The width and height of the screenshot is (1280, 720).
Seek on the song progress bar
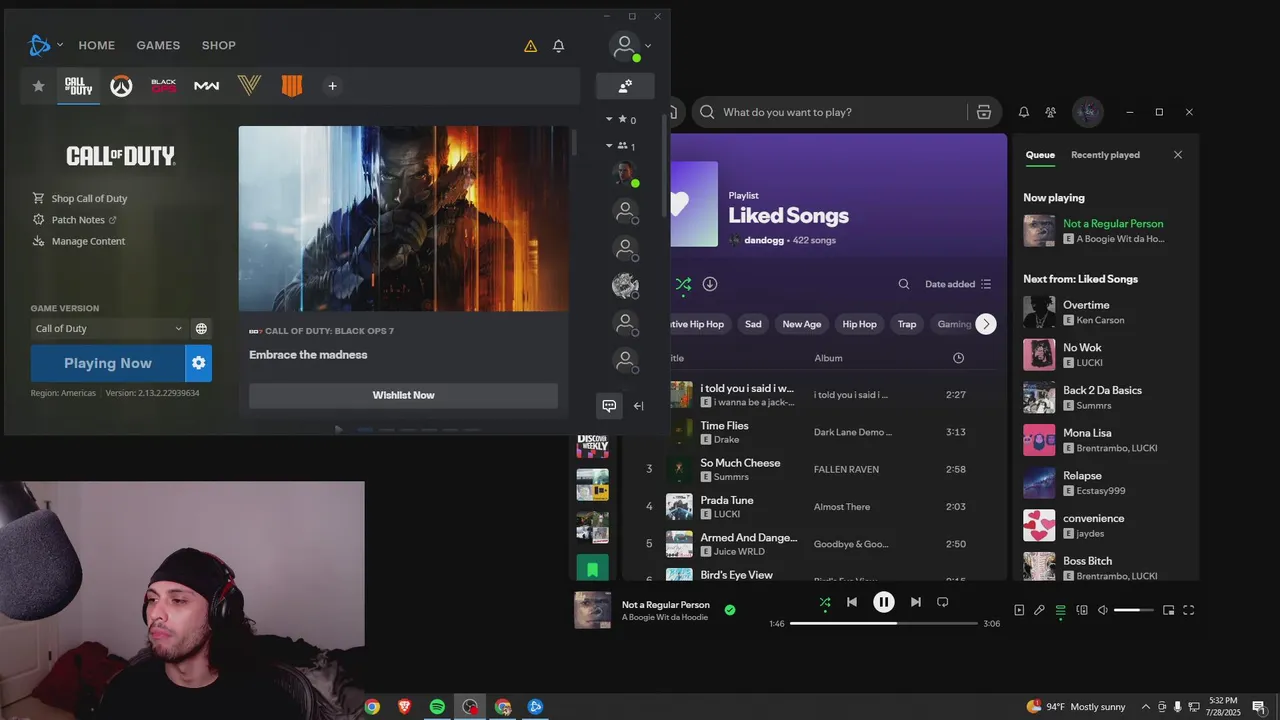[x=884, y=623]
